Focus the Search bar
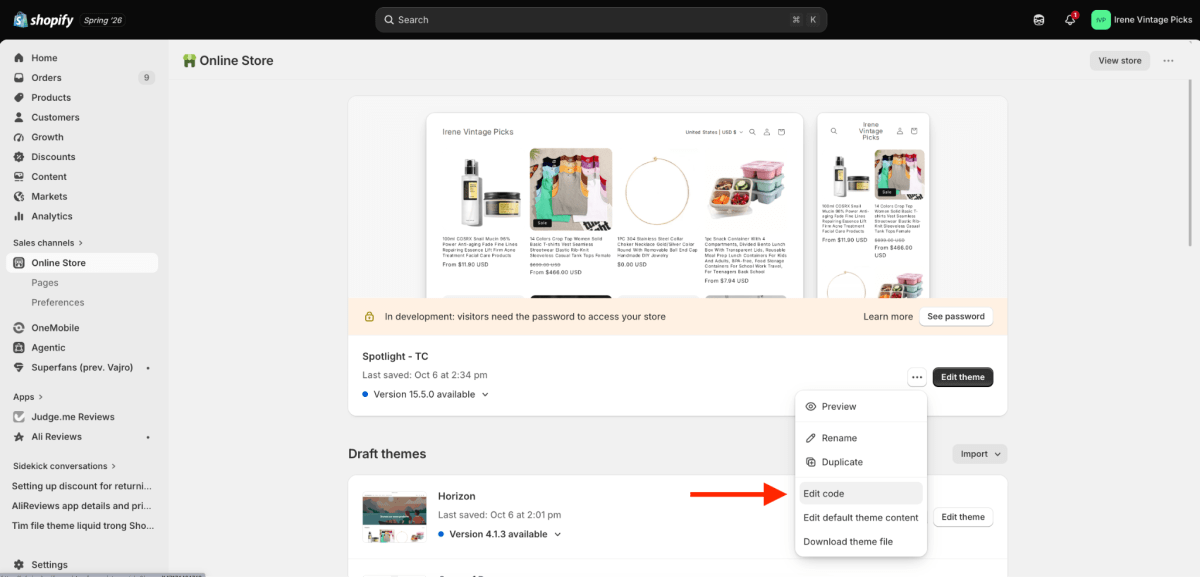 600,19
